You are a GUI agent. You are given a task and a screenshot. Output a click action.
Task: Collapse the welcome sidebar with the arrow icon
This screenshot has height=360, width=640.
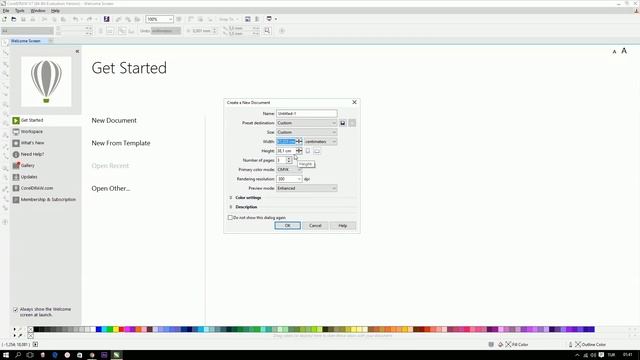tap(77, 51)
